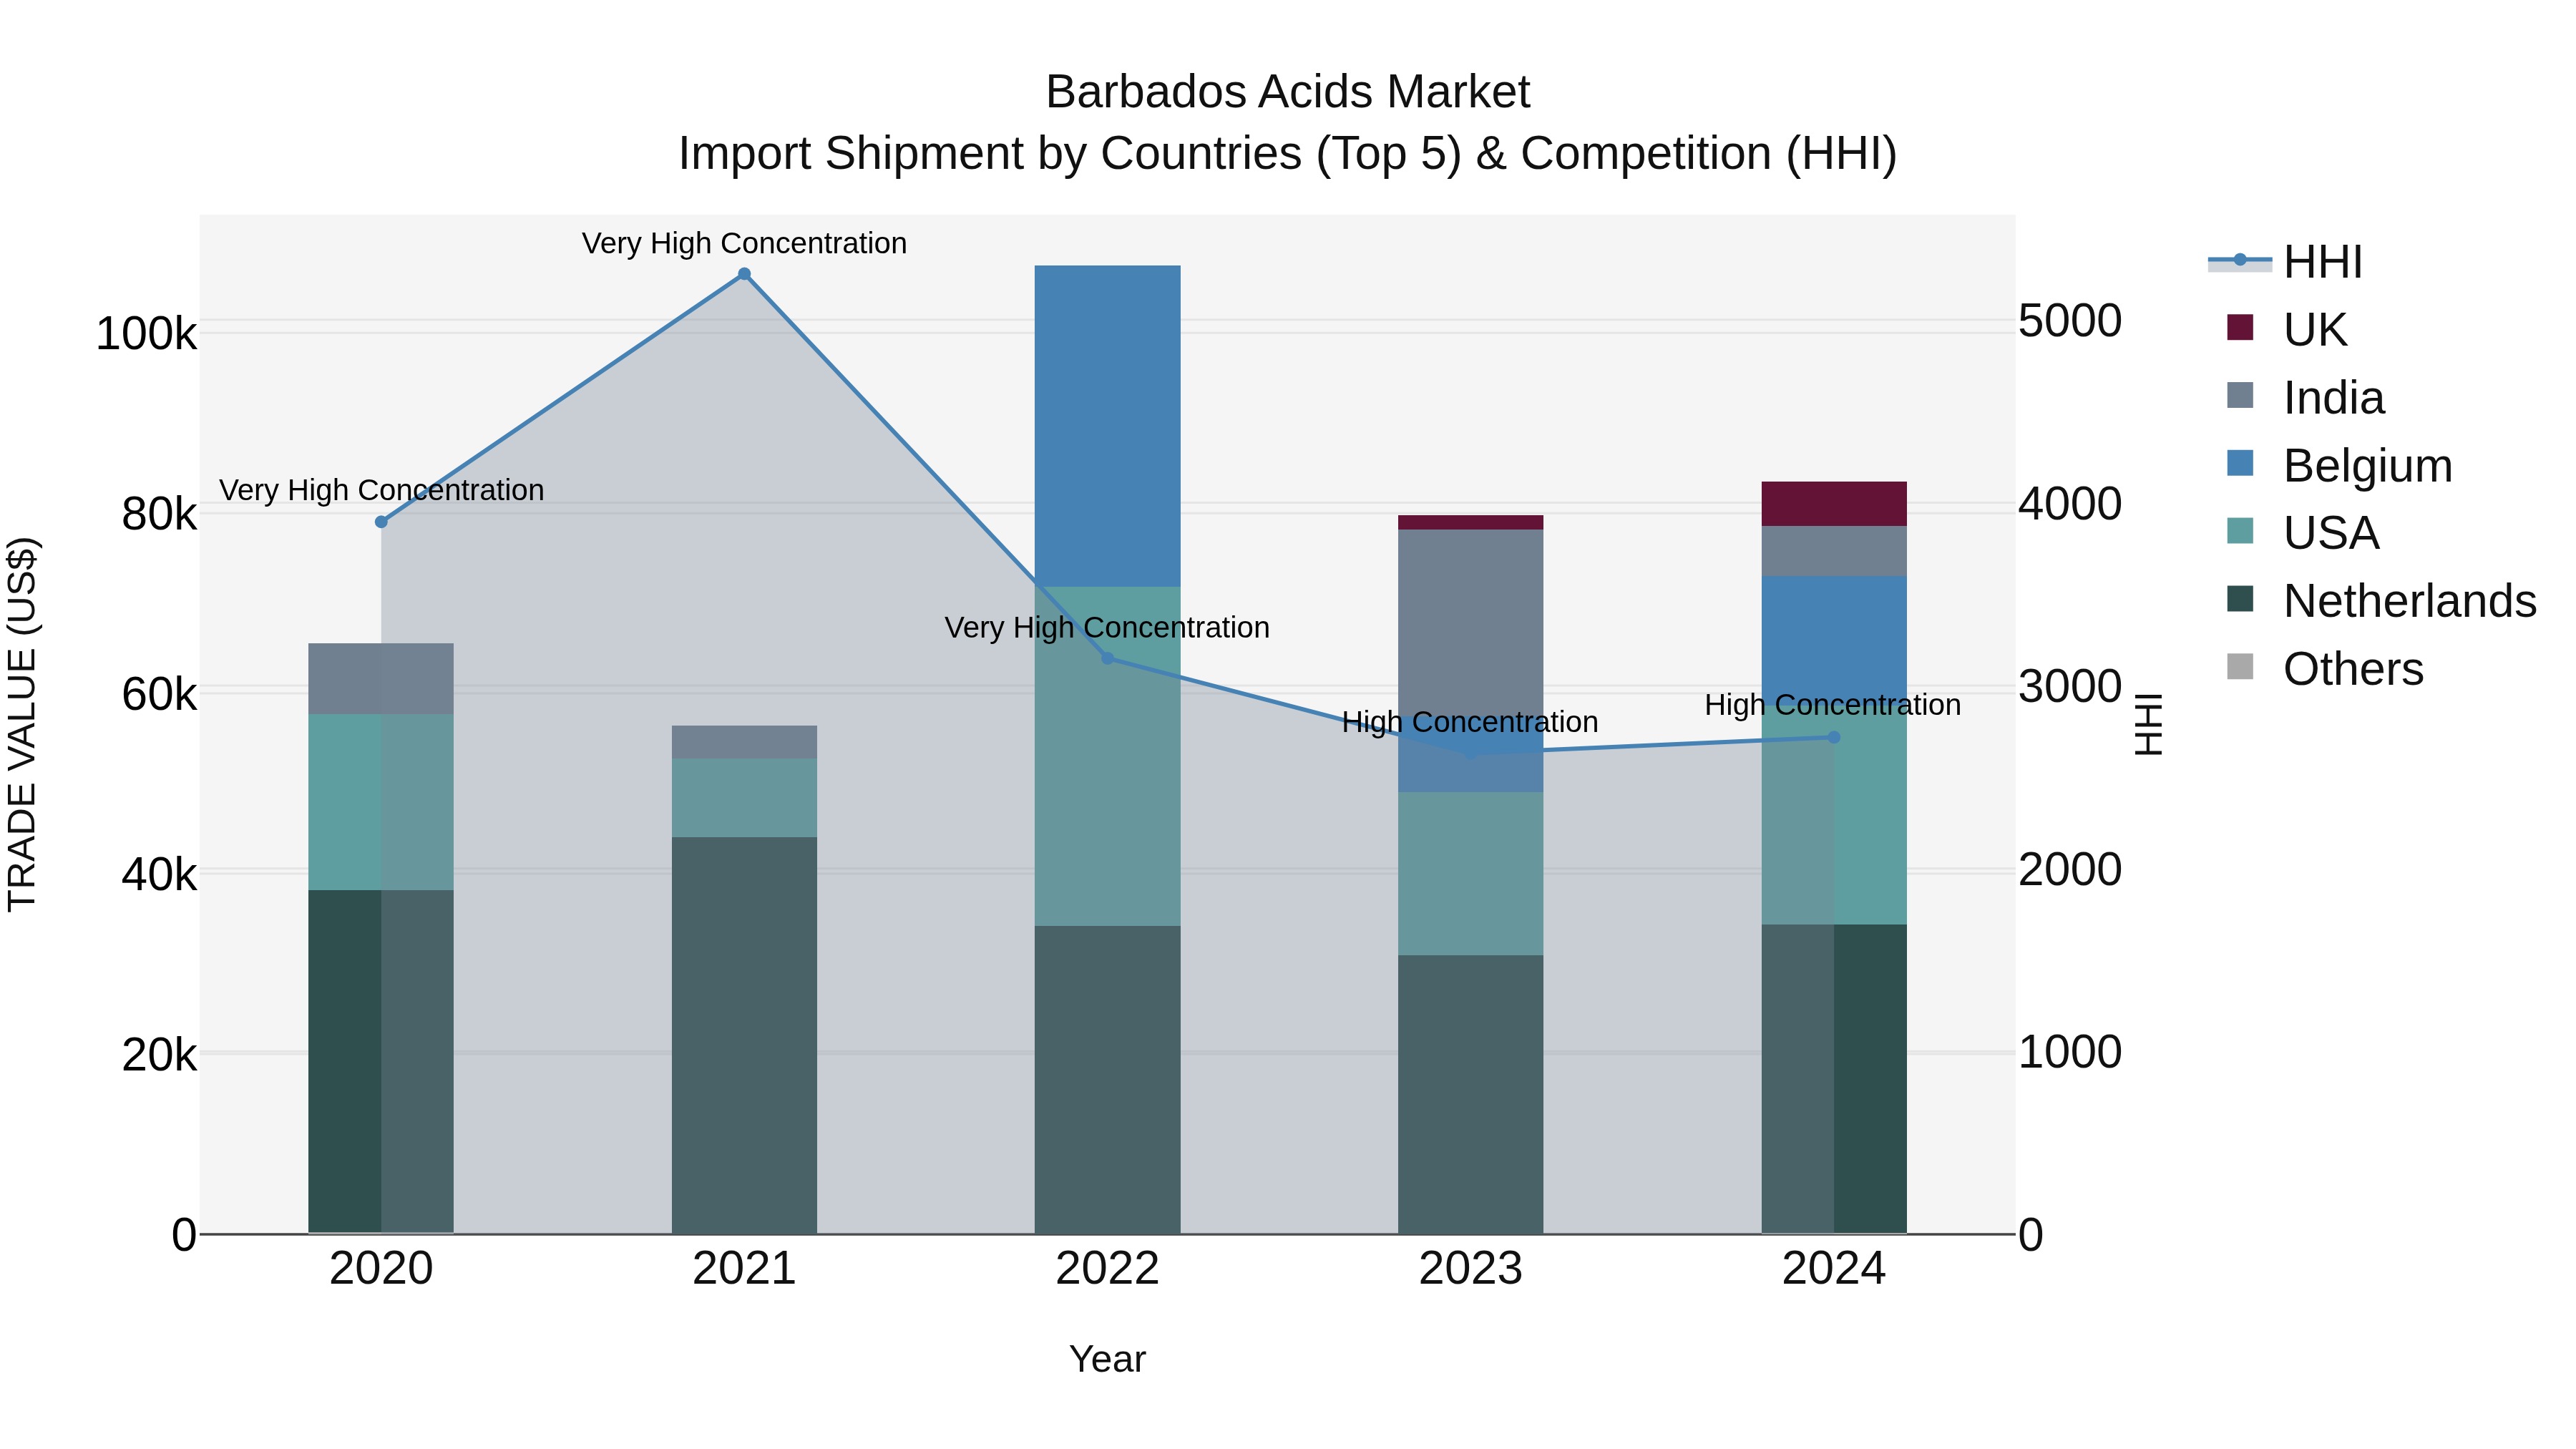
Task: Select the Belgium segment of the 2022 bar
Action: [x=1107, y=426]
